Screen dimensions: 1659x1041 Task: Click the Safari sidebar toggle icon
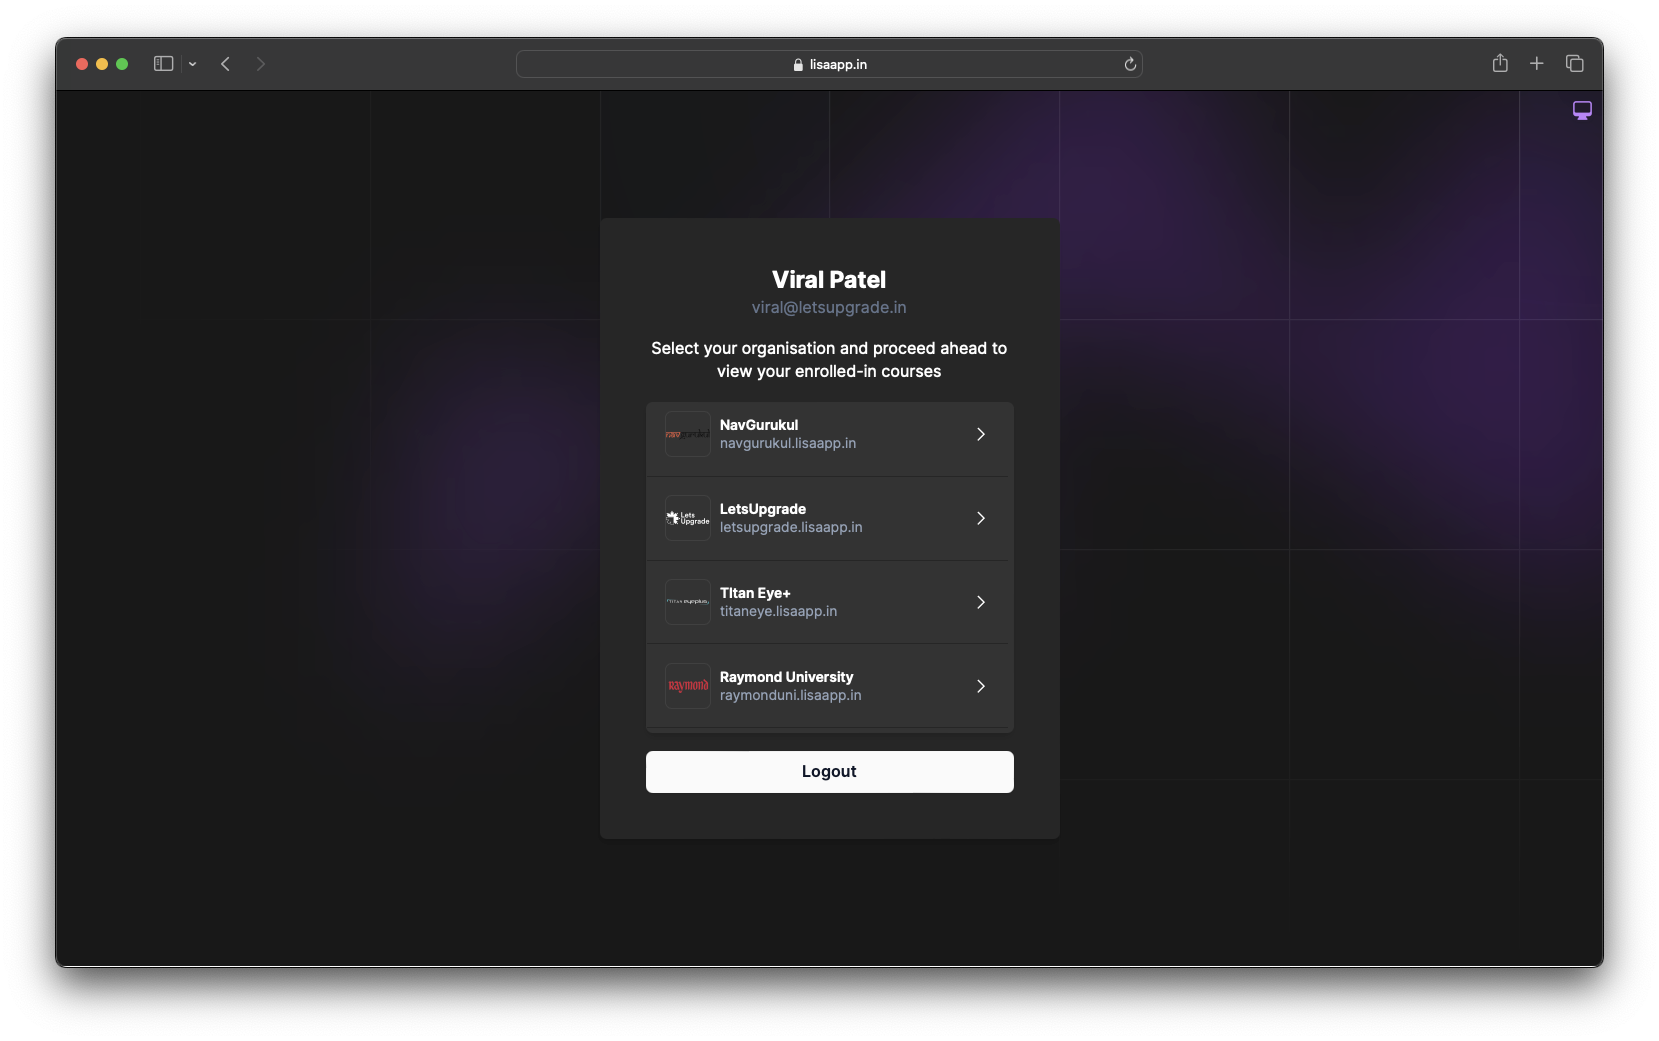[x=163, y=64]
